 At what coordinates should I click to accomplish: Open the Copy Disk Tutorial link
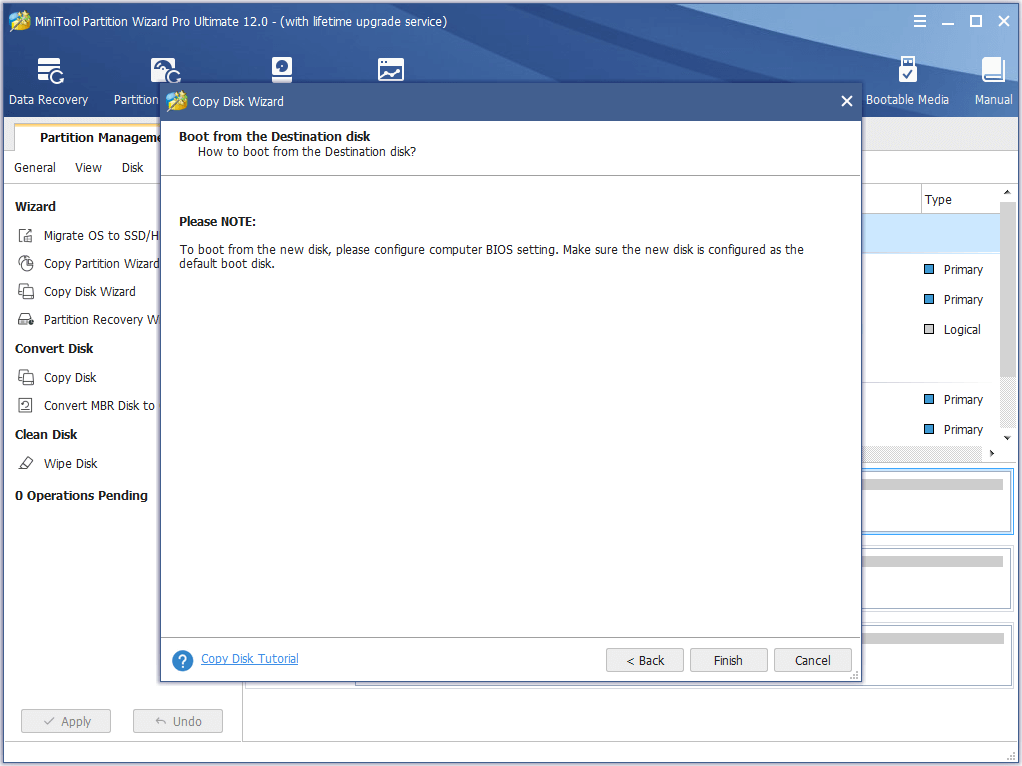coord(249,659)
